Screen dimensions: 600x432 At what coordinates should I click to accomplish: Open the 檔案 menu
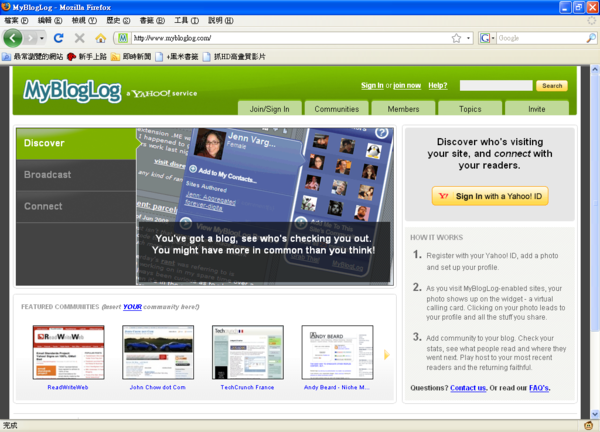[16, 21]
